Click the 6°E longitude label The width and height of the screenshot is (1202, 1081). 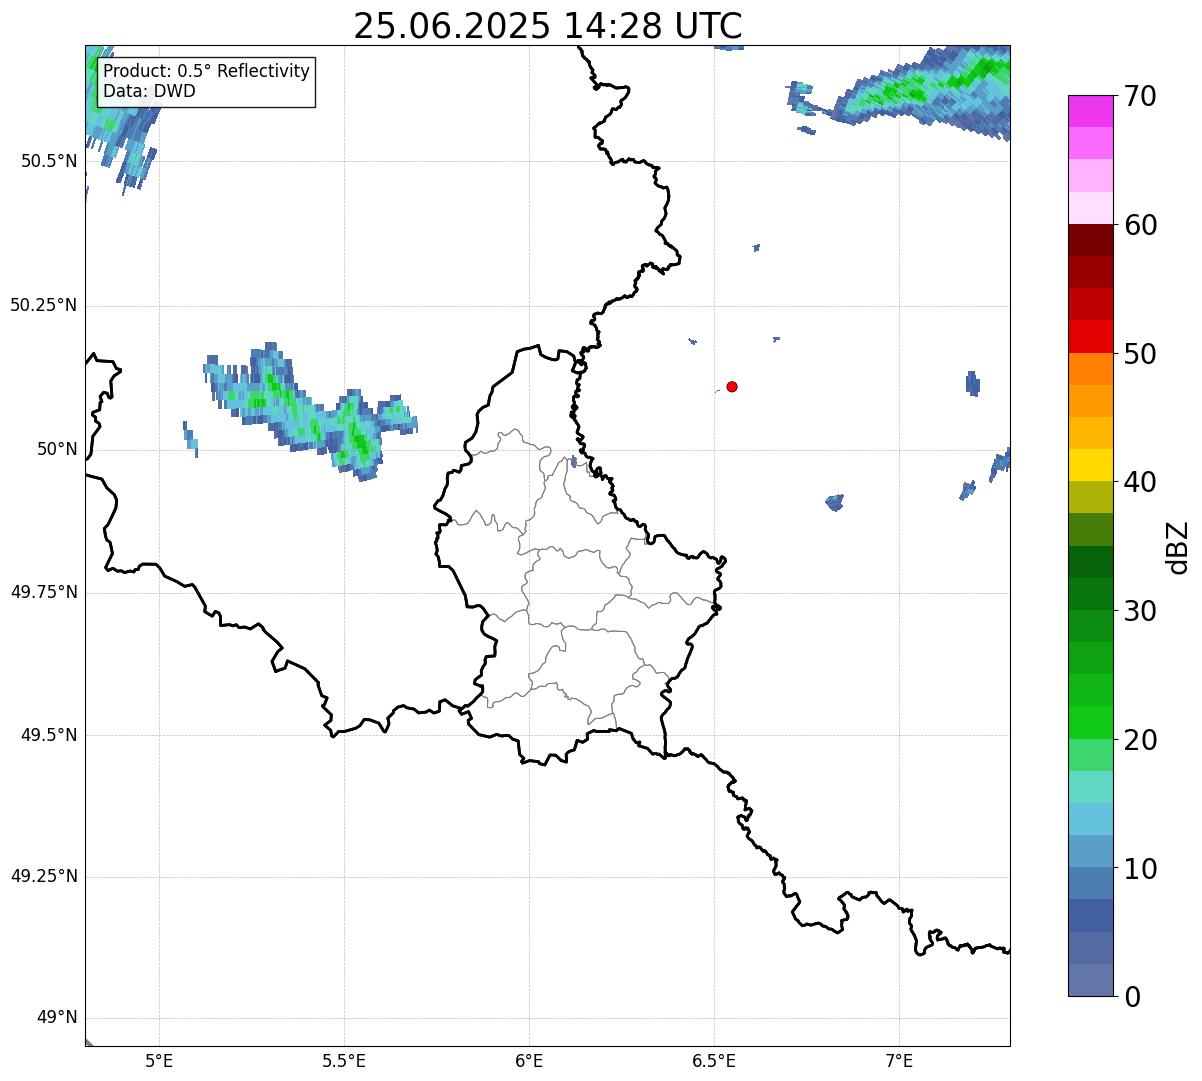pos(529,1061)
